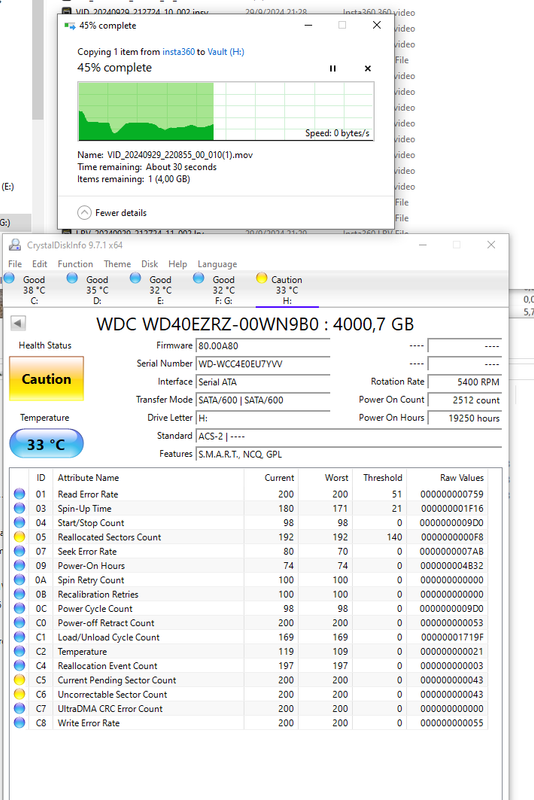Click the yellow icon for Current Pending Sector Count
The height and width of the screenshot is (800, 534).
pyautogui.click(x=19, y=680)
